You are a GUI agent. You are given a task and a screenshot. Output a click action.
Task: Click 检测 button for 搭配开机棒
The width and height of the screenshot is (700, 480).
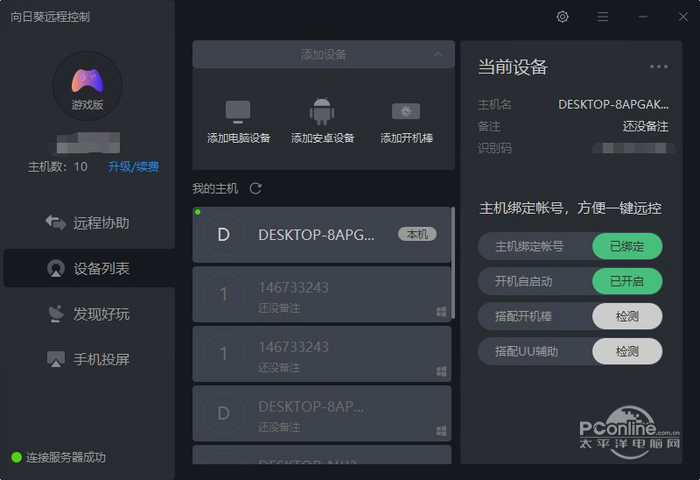[x=627, y=316]
